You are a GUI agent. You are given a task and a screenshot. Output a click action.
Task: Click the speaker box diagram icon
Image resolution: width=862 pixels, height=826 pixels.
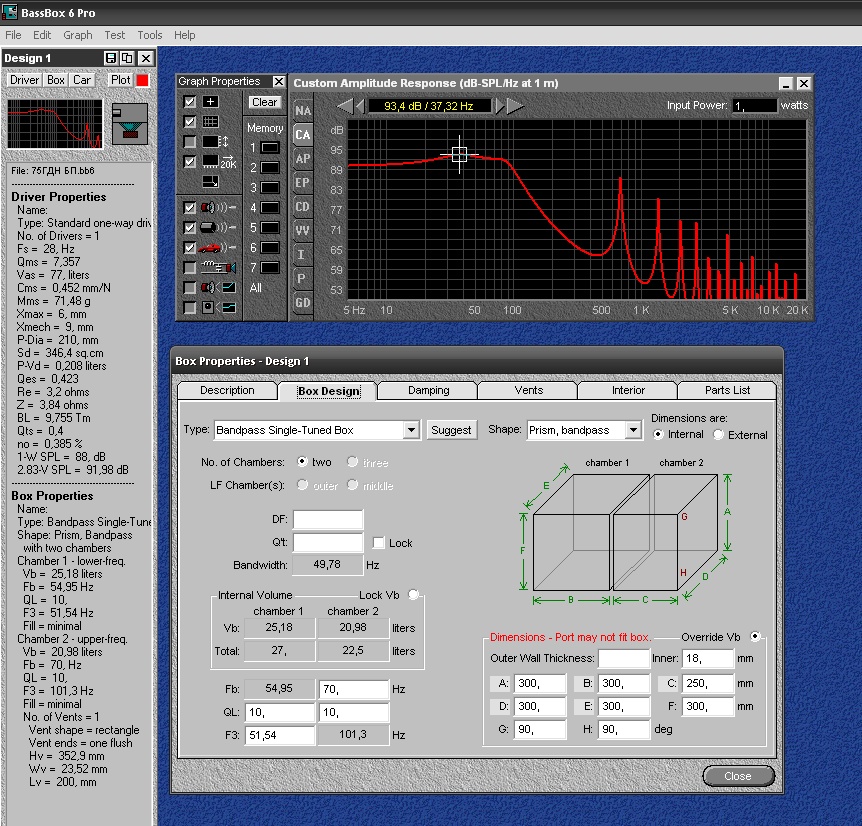coord(129,123)
